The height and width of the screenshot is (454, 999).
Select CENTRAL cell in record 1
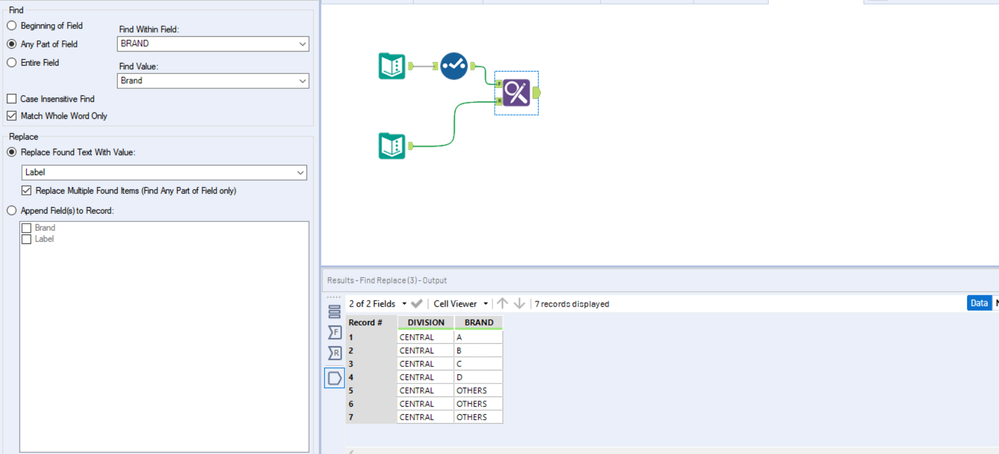426,337
